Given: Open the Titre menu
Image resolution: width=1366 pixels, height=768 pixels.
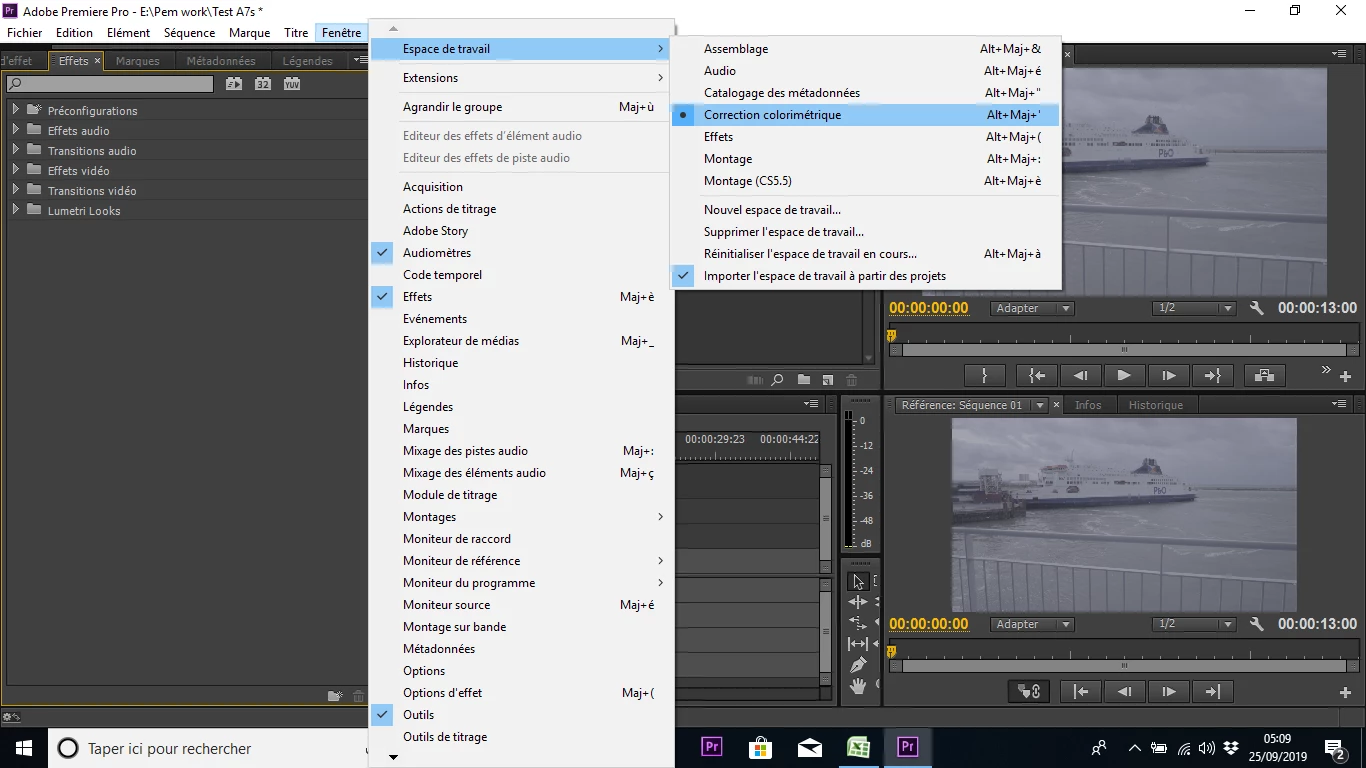Looking at the screenshot, I should tap(296, 33).
